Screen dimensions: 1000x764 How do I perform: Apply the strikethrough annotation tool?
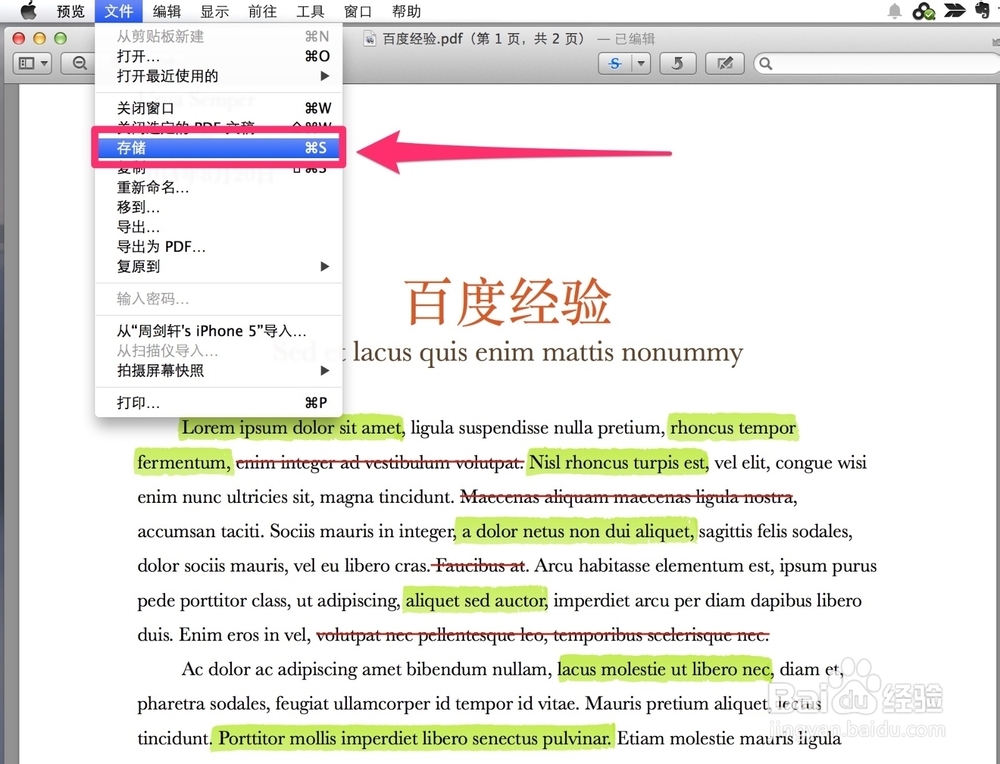pos(615,63)
